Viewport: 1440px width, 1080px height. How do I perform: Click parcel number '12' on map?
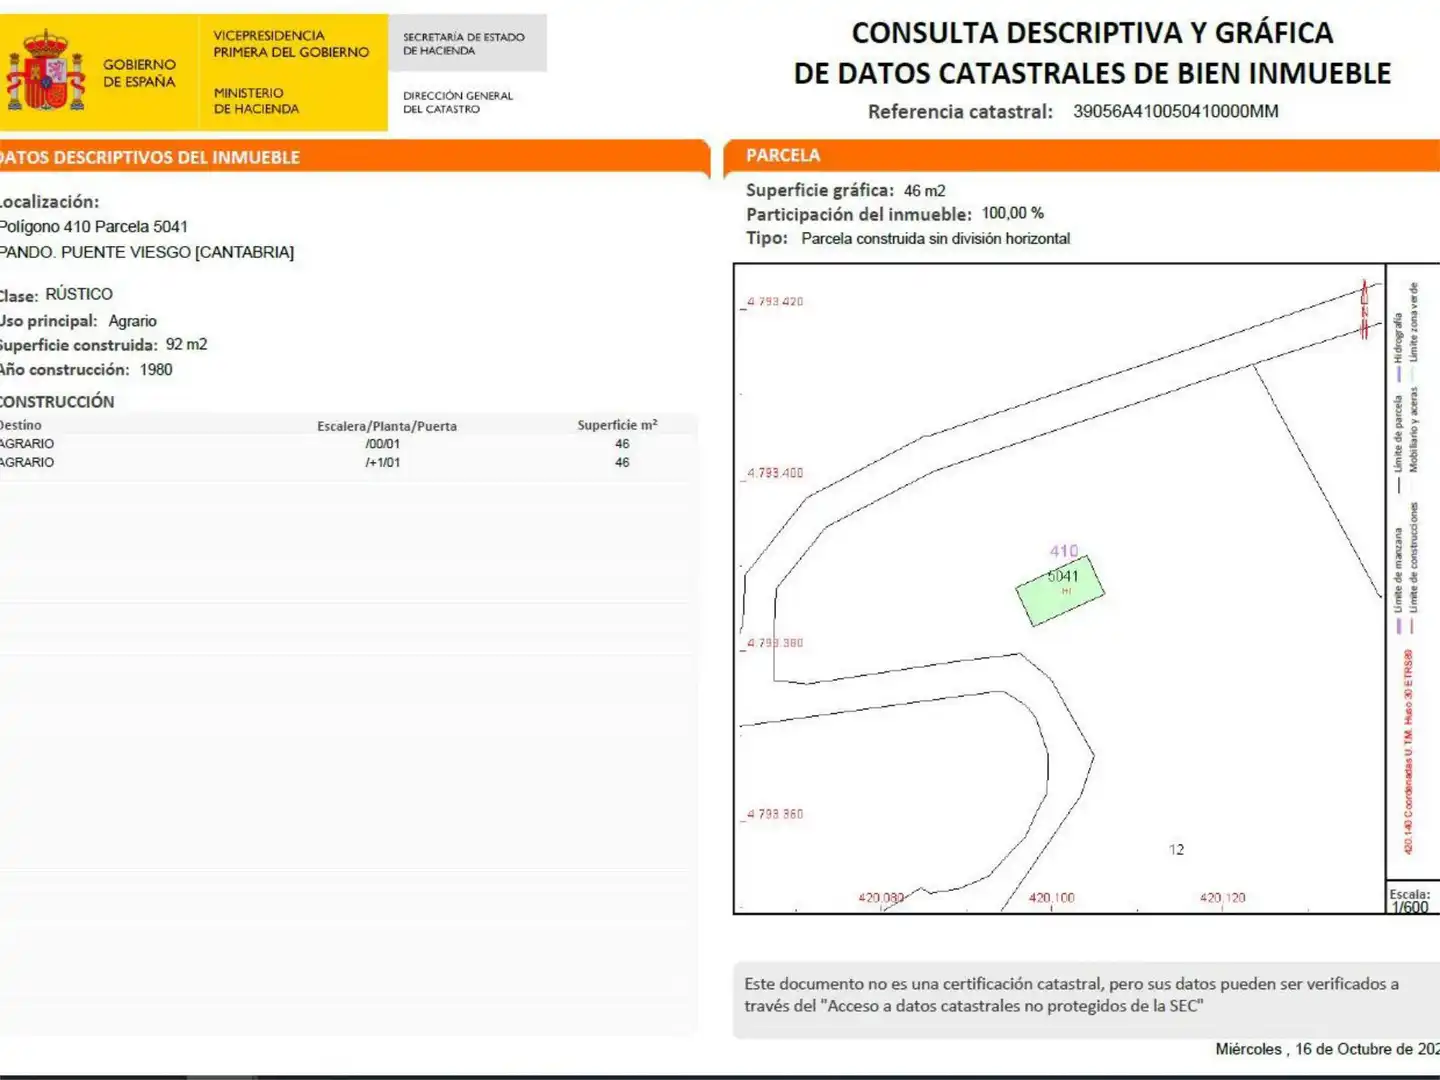1176,850
